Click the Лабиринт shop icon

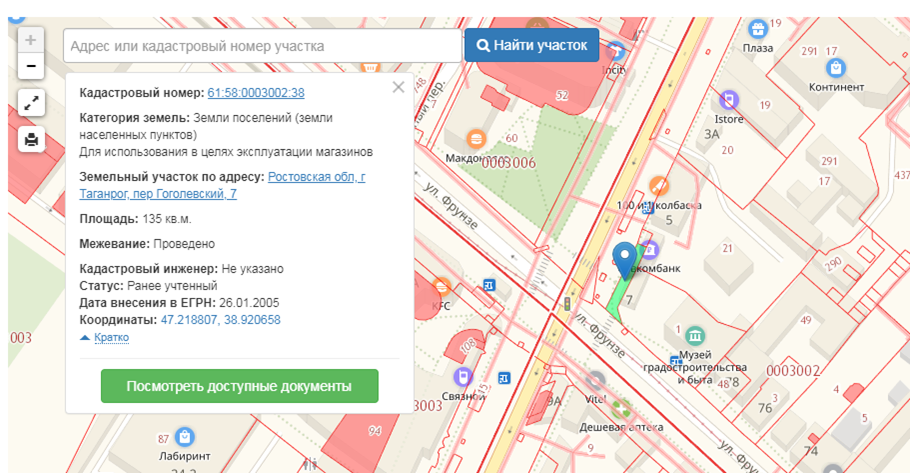[183, 436]
